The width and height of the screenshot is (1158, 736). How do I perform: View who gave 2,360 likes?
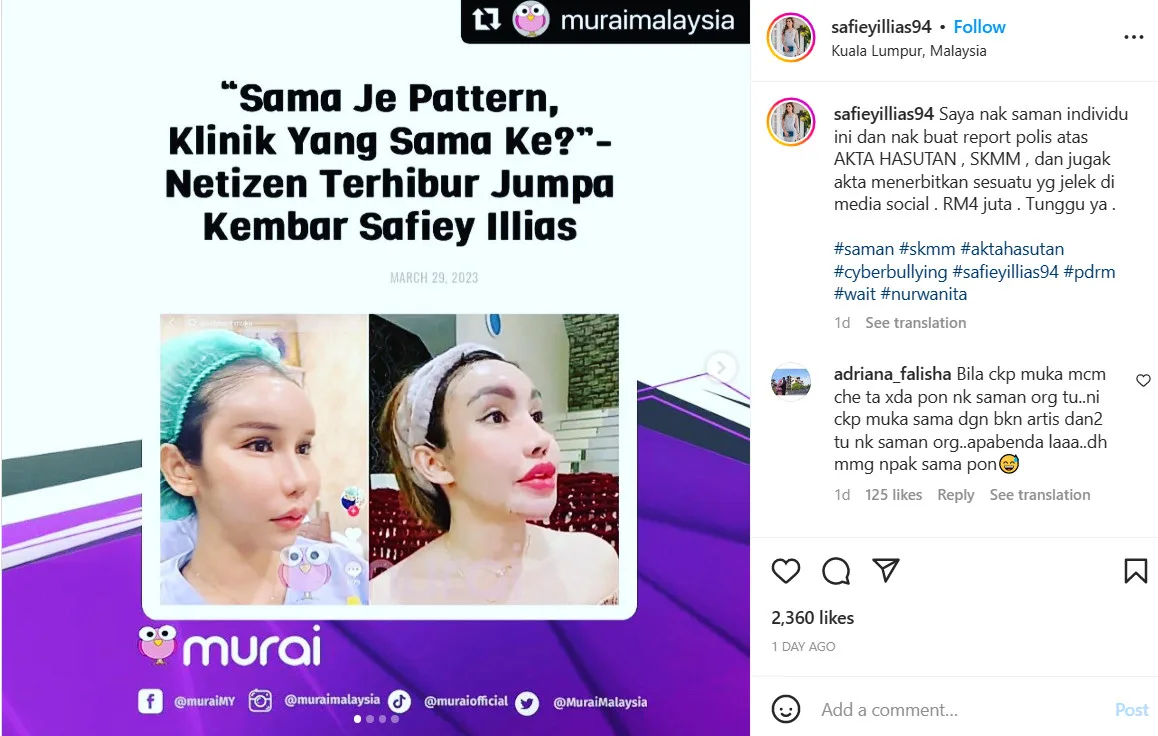812,618
